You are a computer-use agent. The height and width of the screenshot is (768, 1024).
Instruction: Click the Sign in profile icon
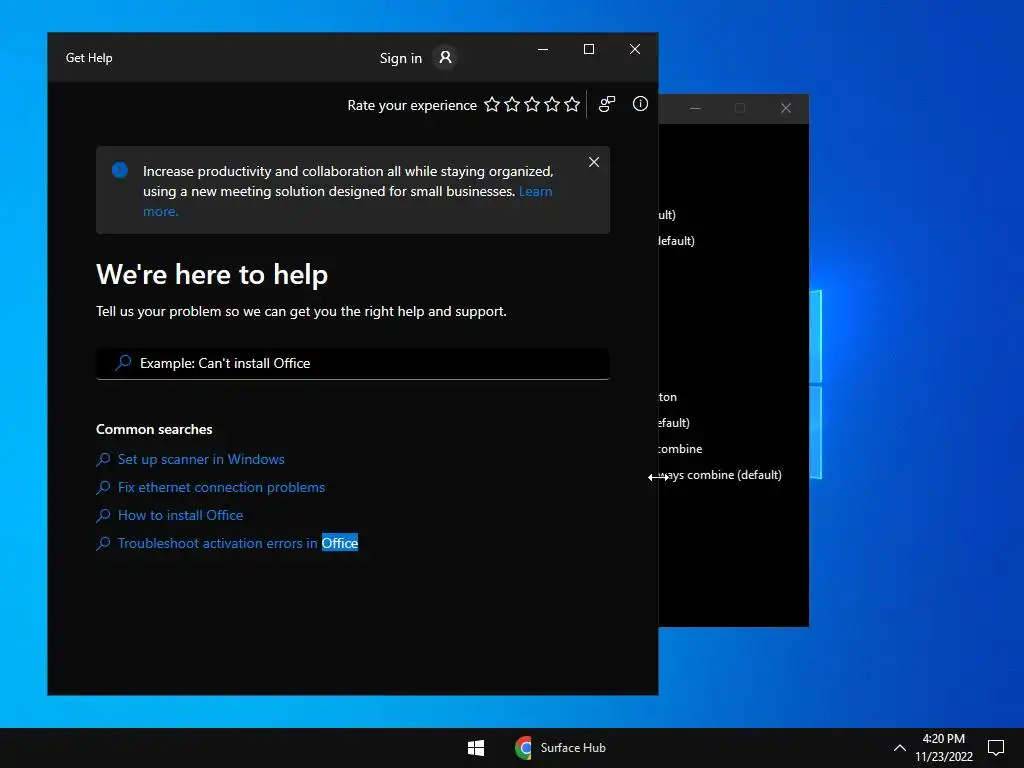445,57
